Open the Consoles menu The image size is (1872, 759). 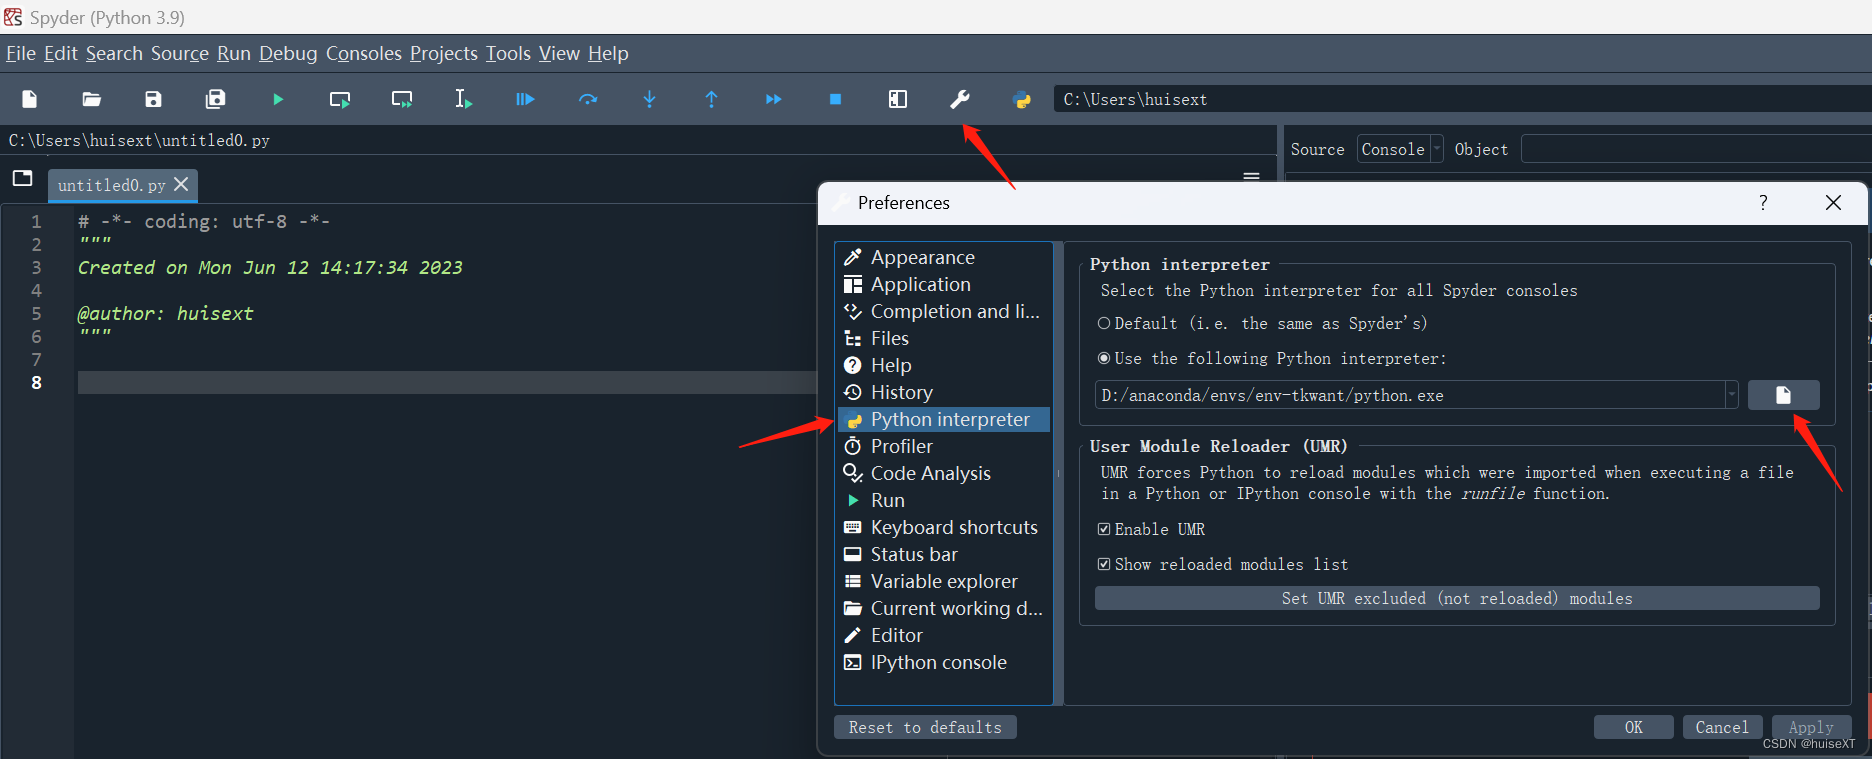[x=364, y=53]
